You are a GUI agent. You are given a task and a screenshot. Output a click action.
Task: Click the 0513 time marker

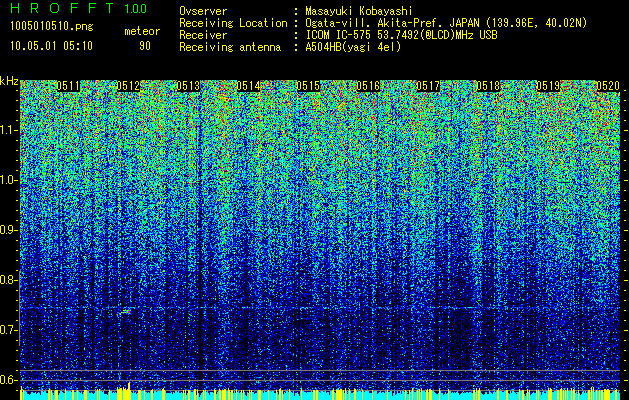pyautogui.click(x=188, y=86)
